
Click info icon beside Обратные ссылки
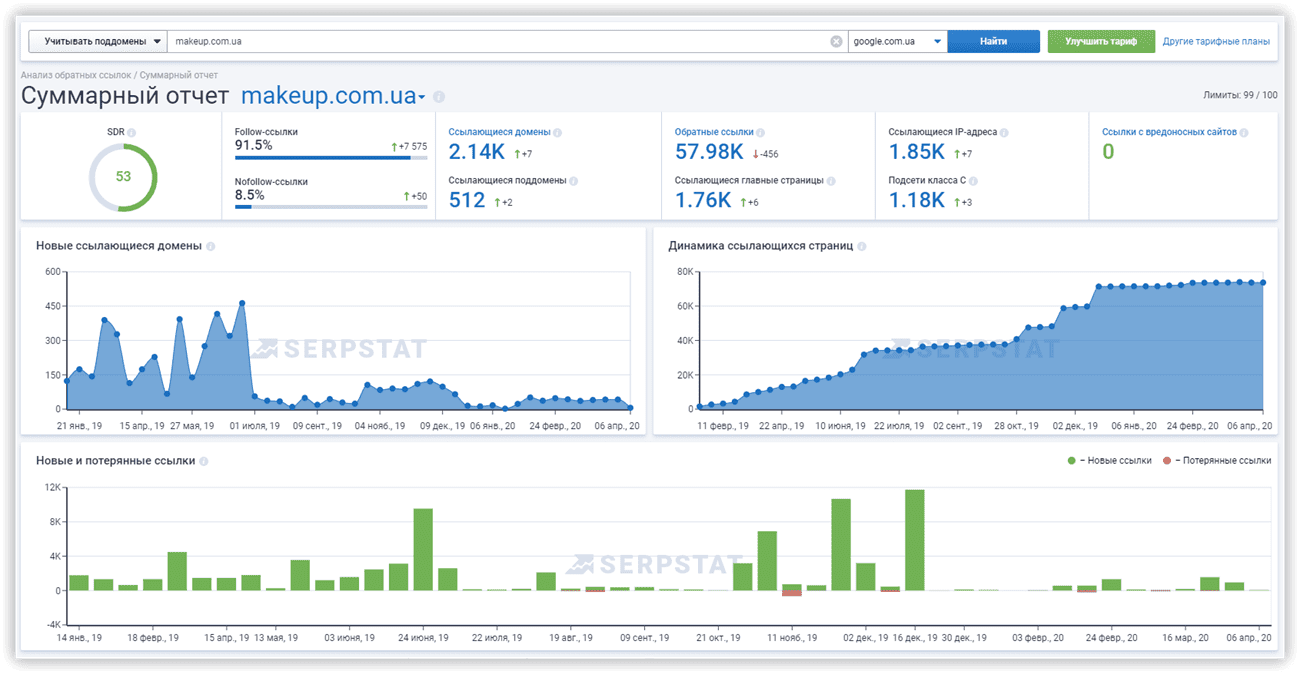point(762,132)
